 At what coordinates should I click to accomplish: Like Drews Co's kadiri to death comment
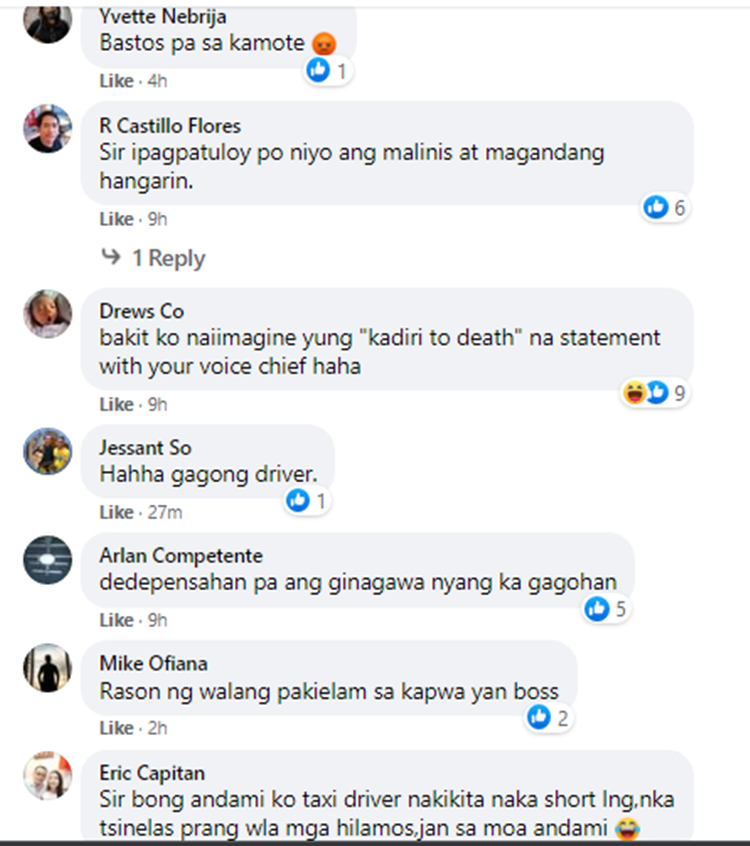[116, 404]
